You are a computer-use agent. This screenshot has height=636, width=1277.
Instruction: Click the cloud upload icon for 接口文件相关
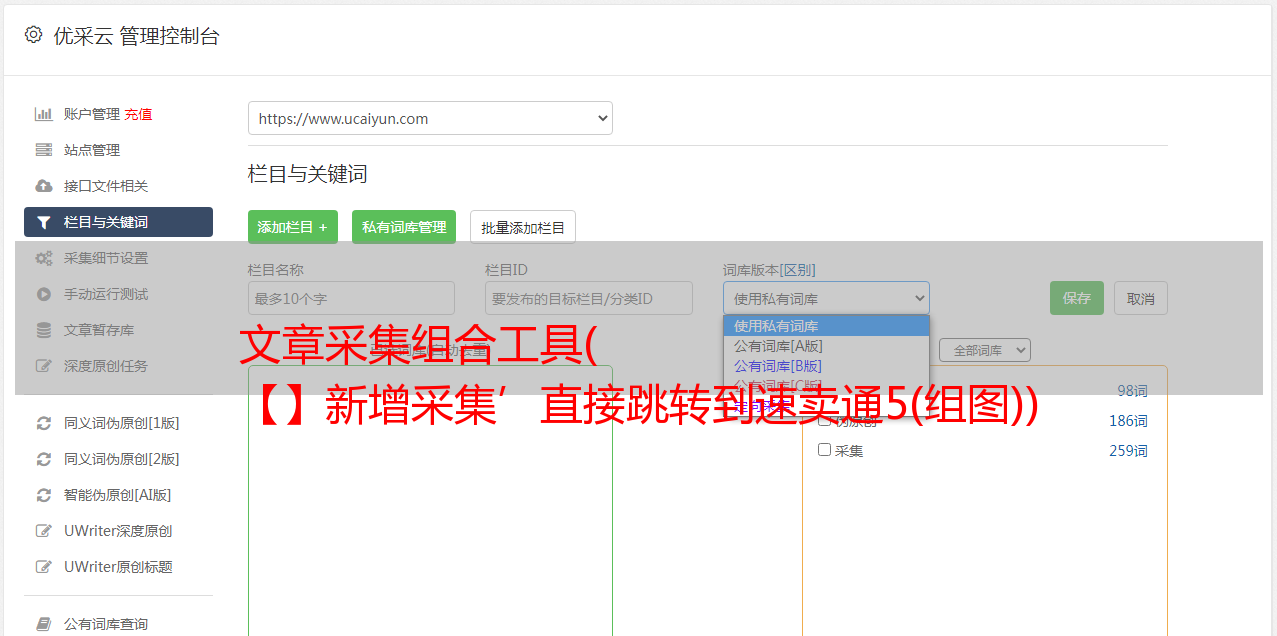(44, 186)
